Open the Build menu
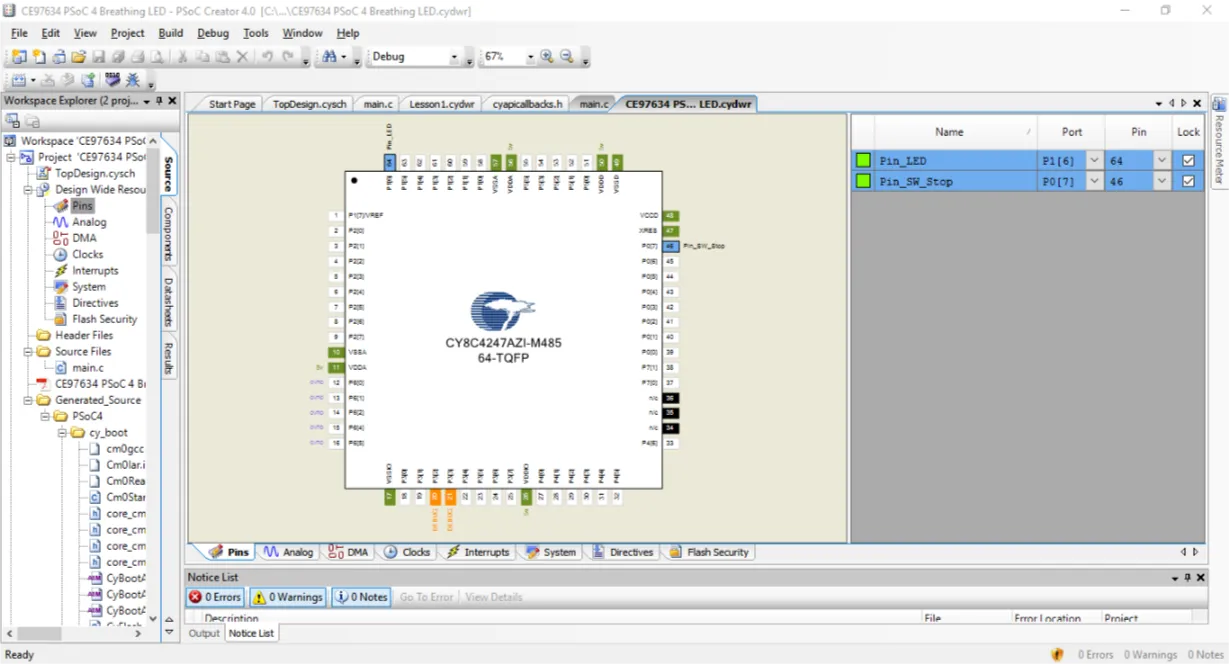 pyautogui.click(x=171, y=33)
